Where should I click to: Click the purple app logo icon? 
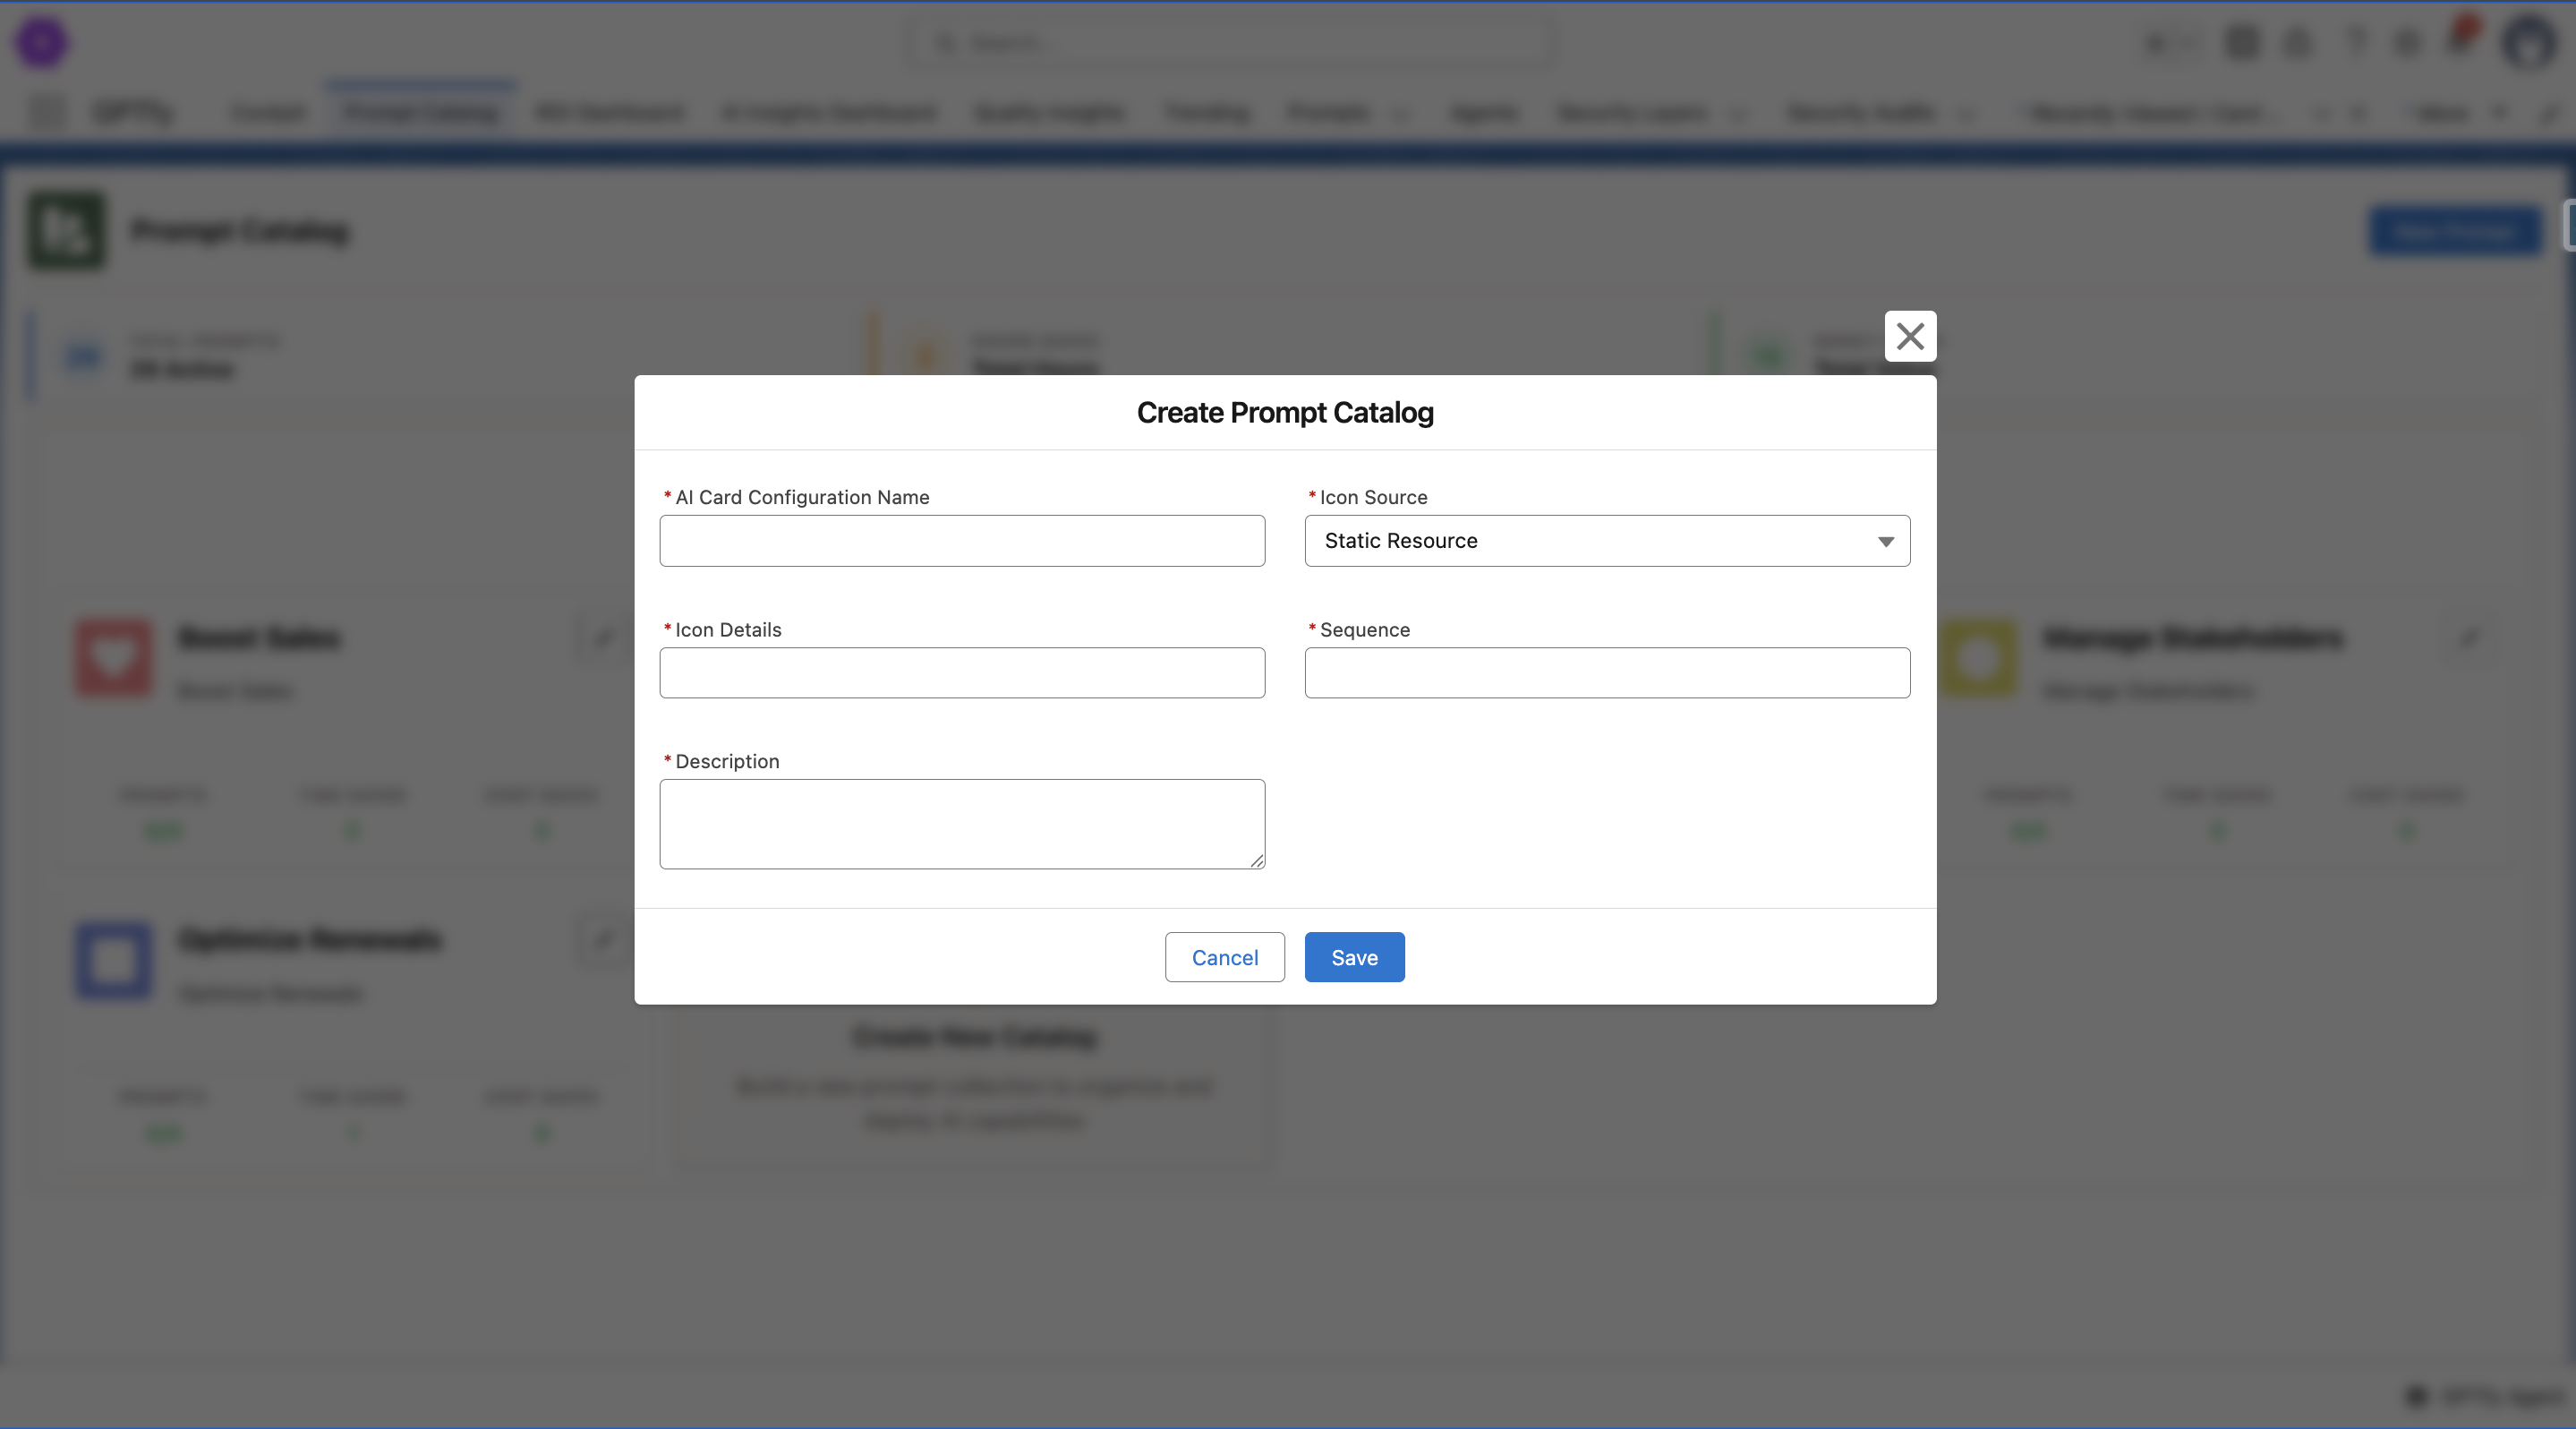click(42, 43)
